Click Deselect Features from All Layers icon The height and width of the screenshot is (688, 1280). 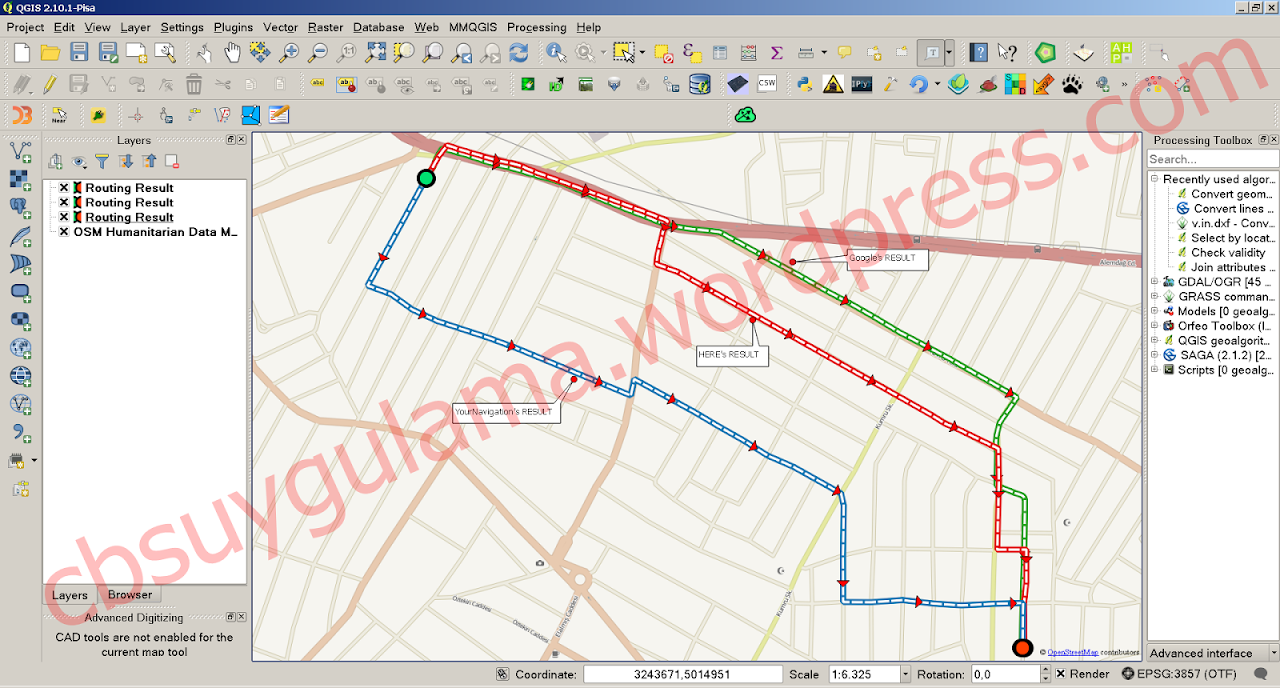point(663,52)
